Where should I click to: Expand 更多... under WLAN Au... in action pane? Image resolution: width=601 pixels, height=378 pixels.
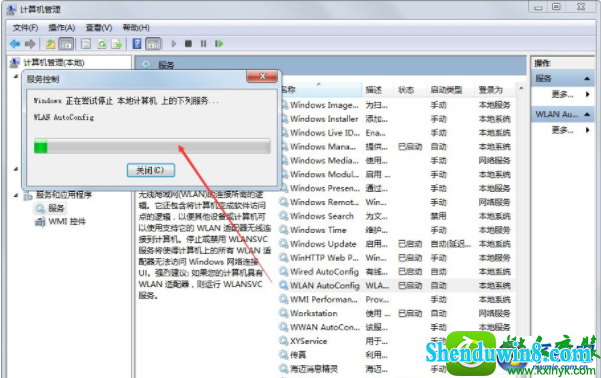point(562,130)
